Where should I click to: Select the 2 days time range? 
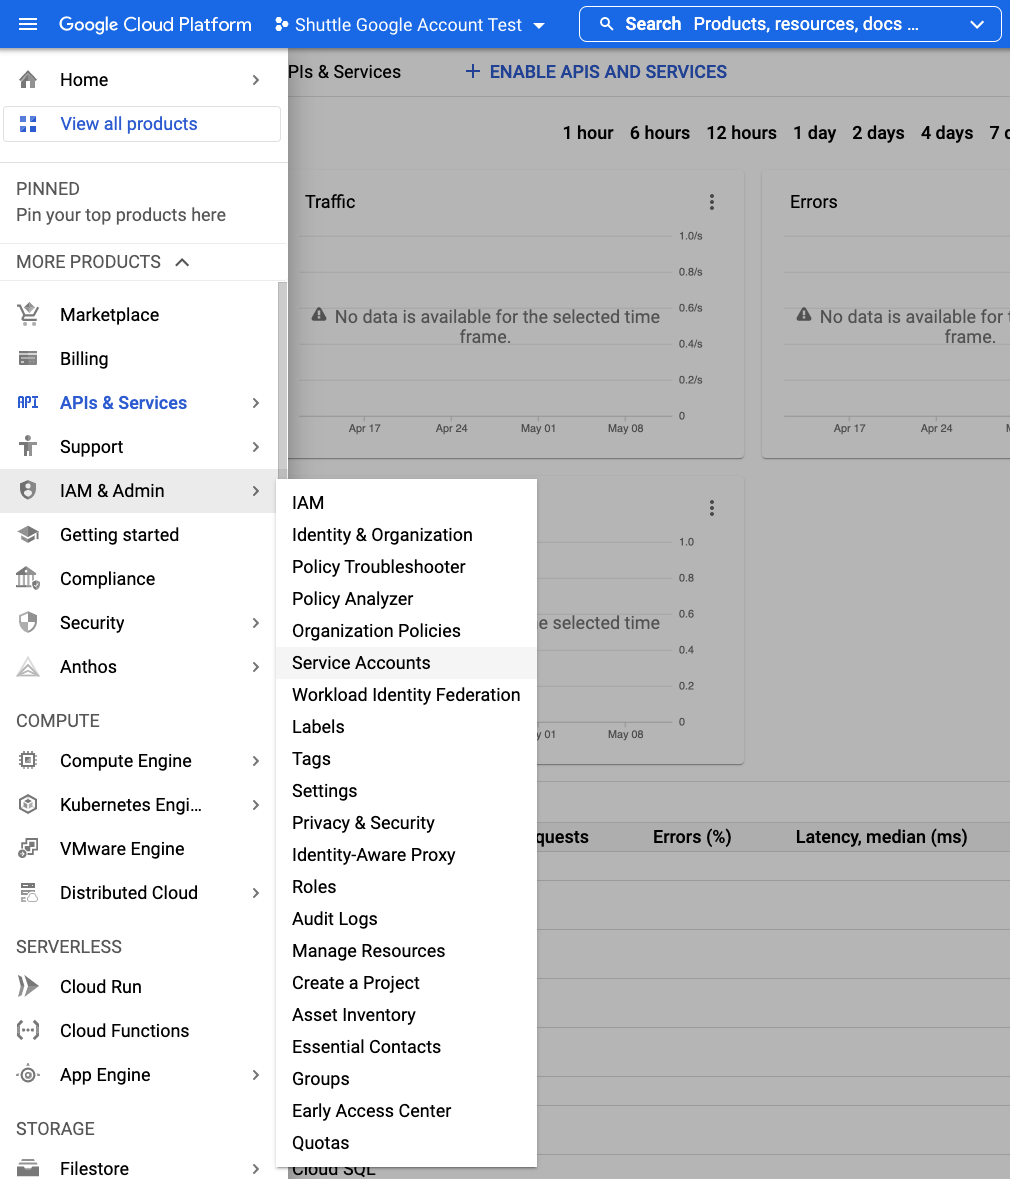(878, 132)
